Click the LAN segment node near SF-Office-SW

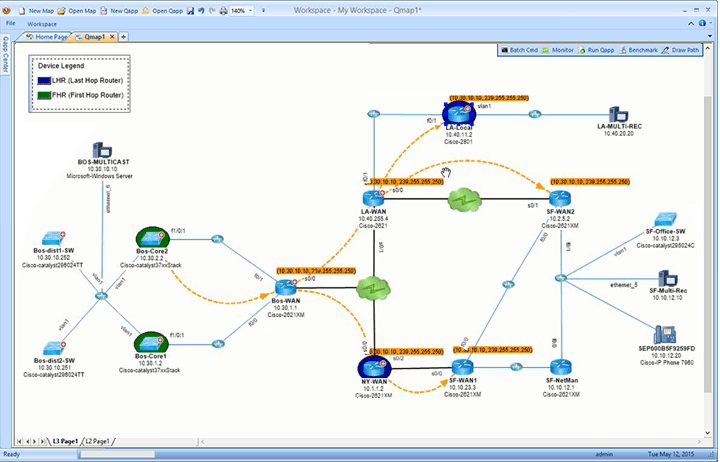(x=561, y=278)
